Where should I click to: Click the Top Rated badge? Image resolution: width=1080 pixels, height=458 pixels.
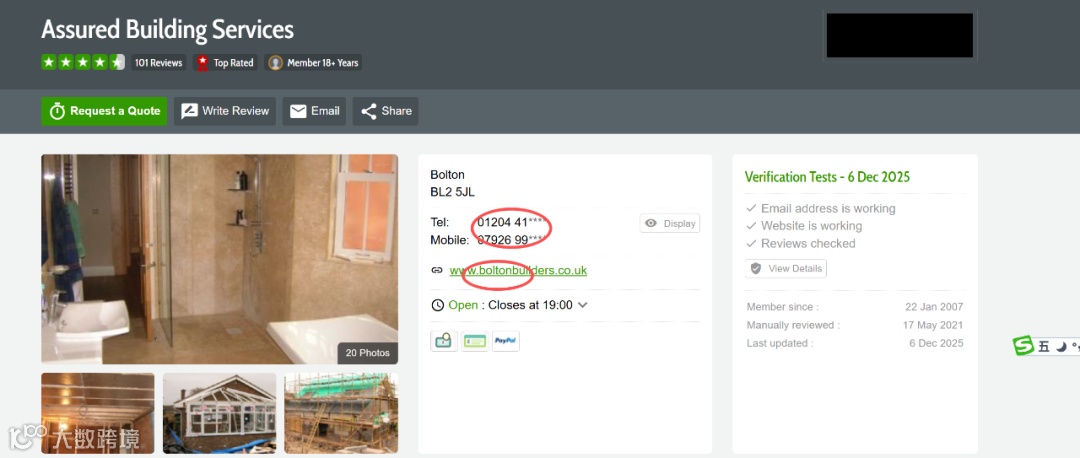pyautogui.click(x=226, y=63)
